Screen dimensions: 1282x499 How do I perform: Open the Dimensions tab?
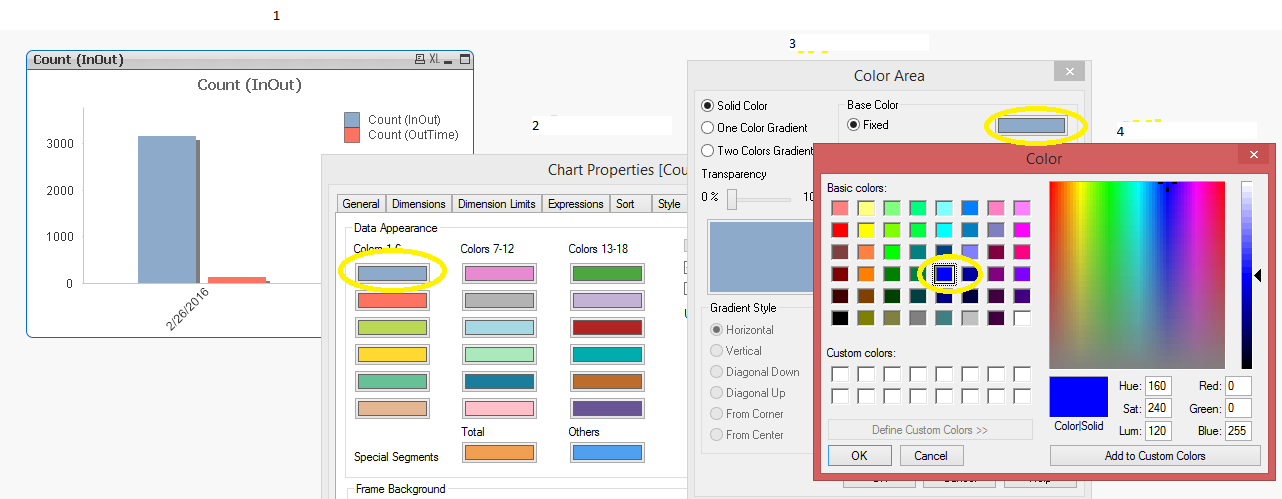[418, 204]
